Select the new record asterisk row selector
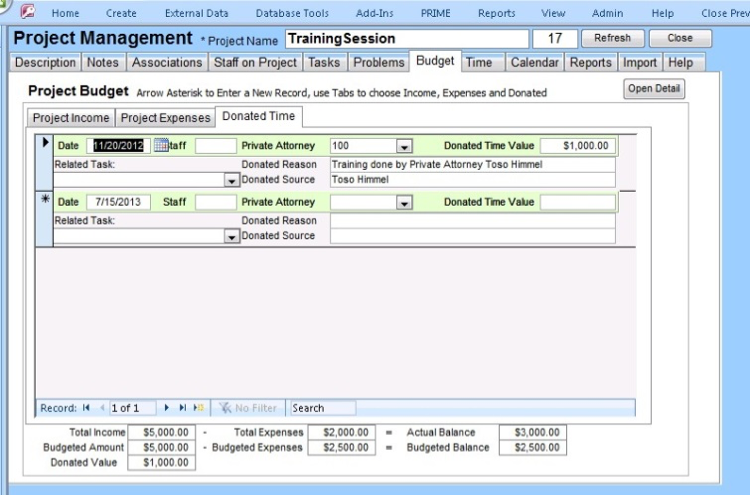Viewport: 750px width, 495px height. tap(44, 201)
